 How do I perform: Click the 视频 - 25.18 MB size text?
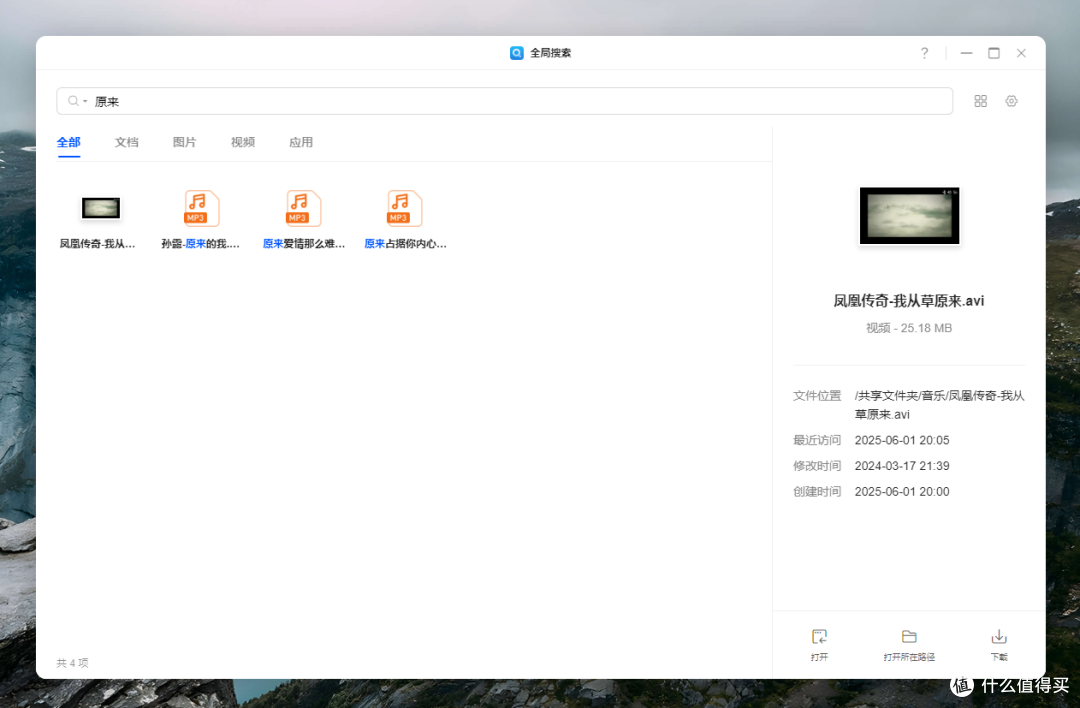pyautogui.click(x=908, y=329)
